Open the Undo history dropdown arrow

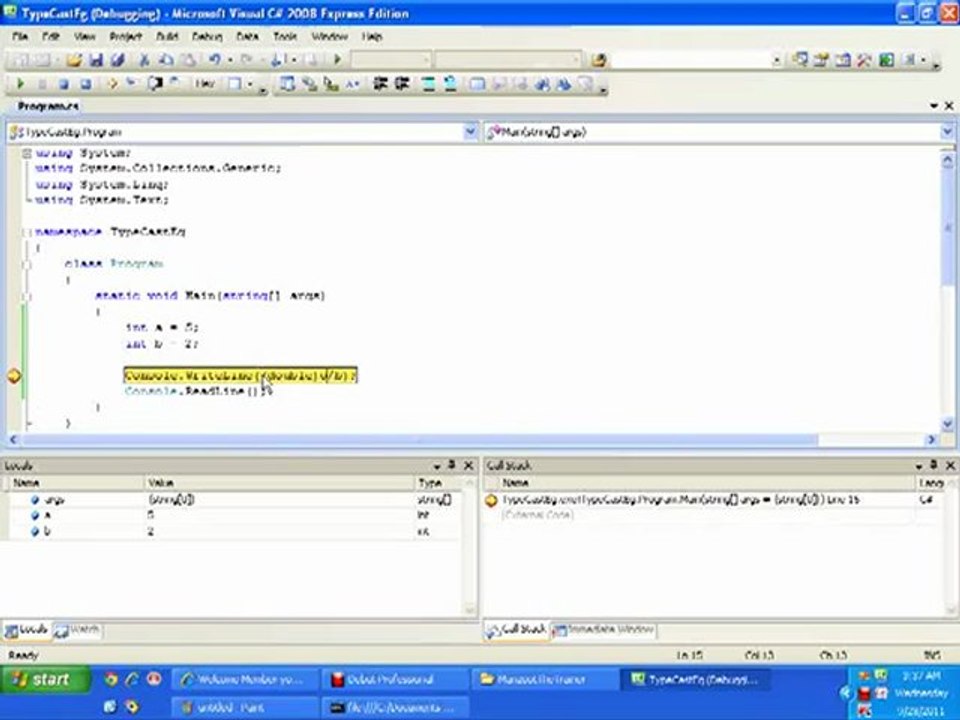pos(230,60)
